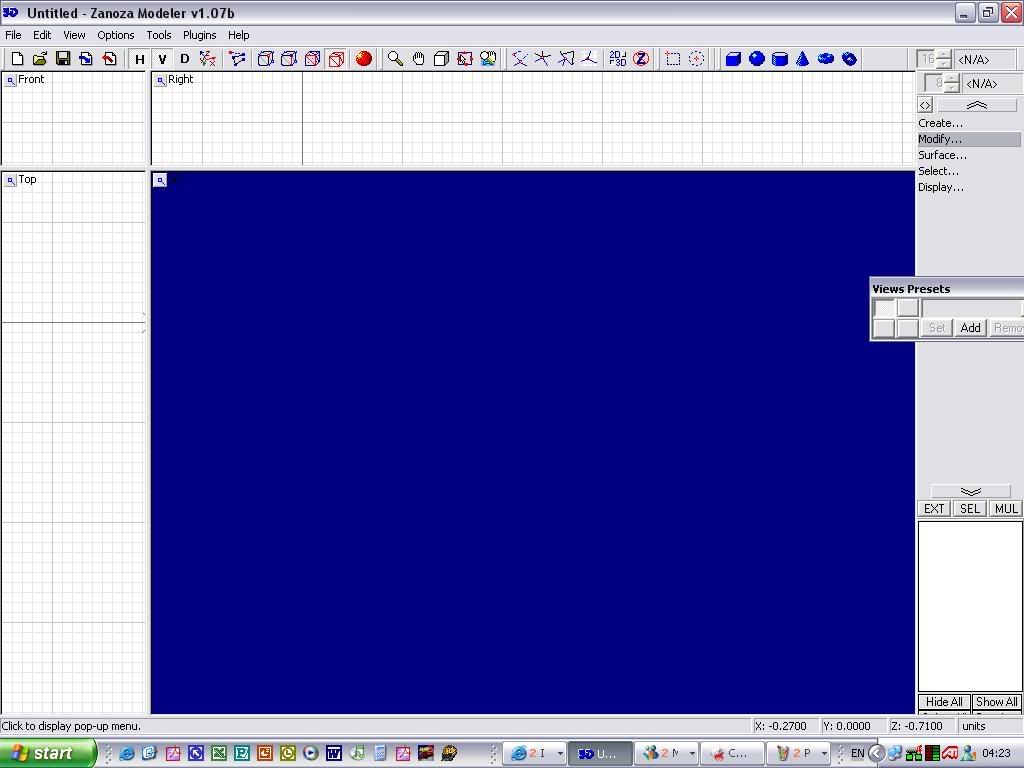The image size is (1024, 768).
Task: Click the vertex nodes edit icon
Action: coord(238,59)
